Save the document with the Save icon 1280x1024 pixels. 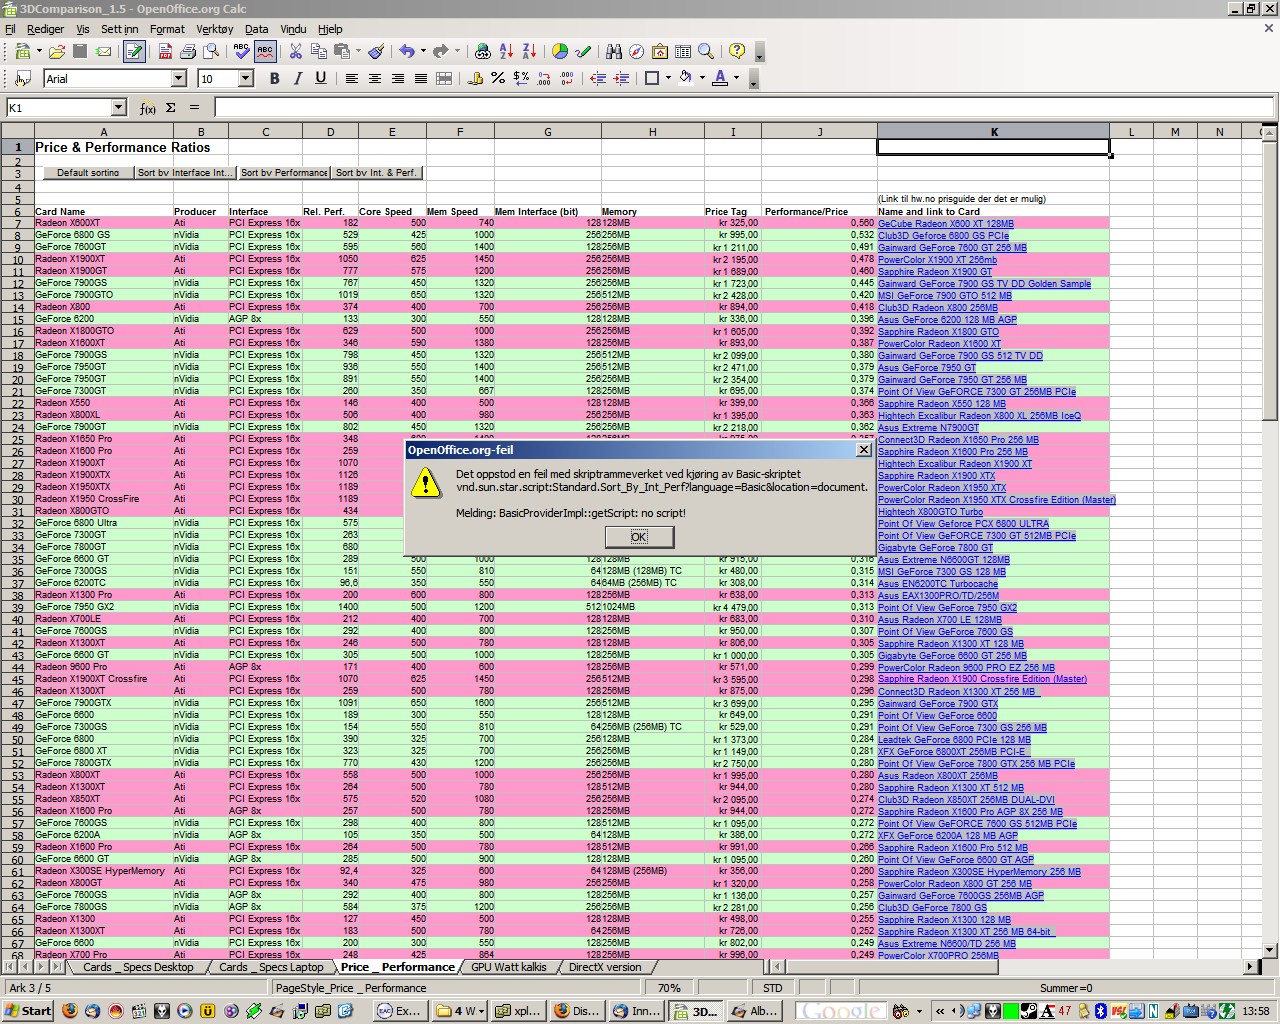point(81,51)
